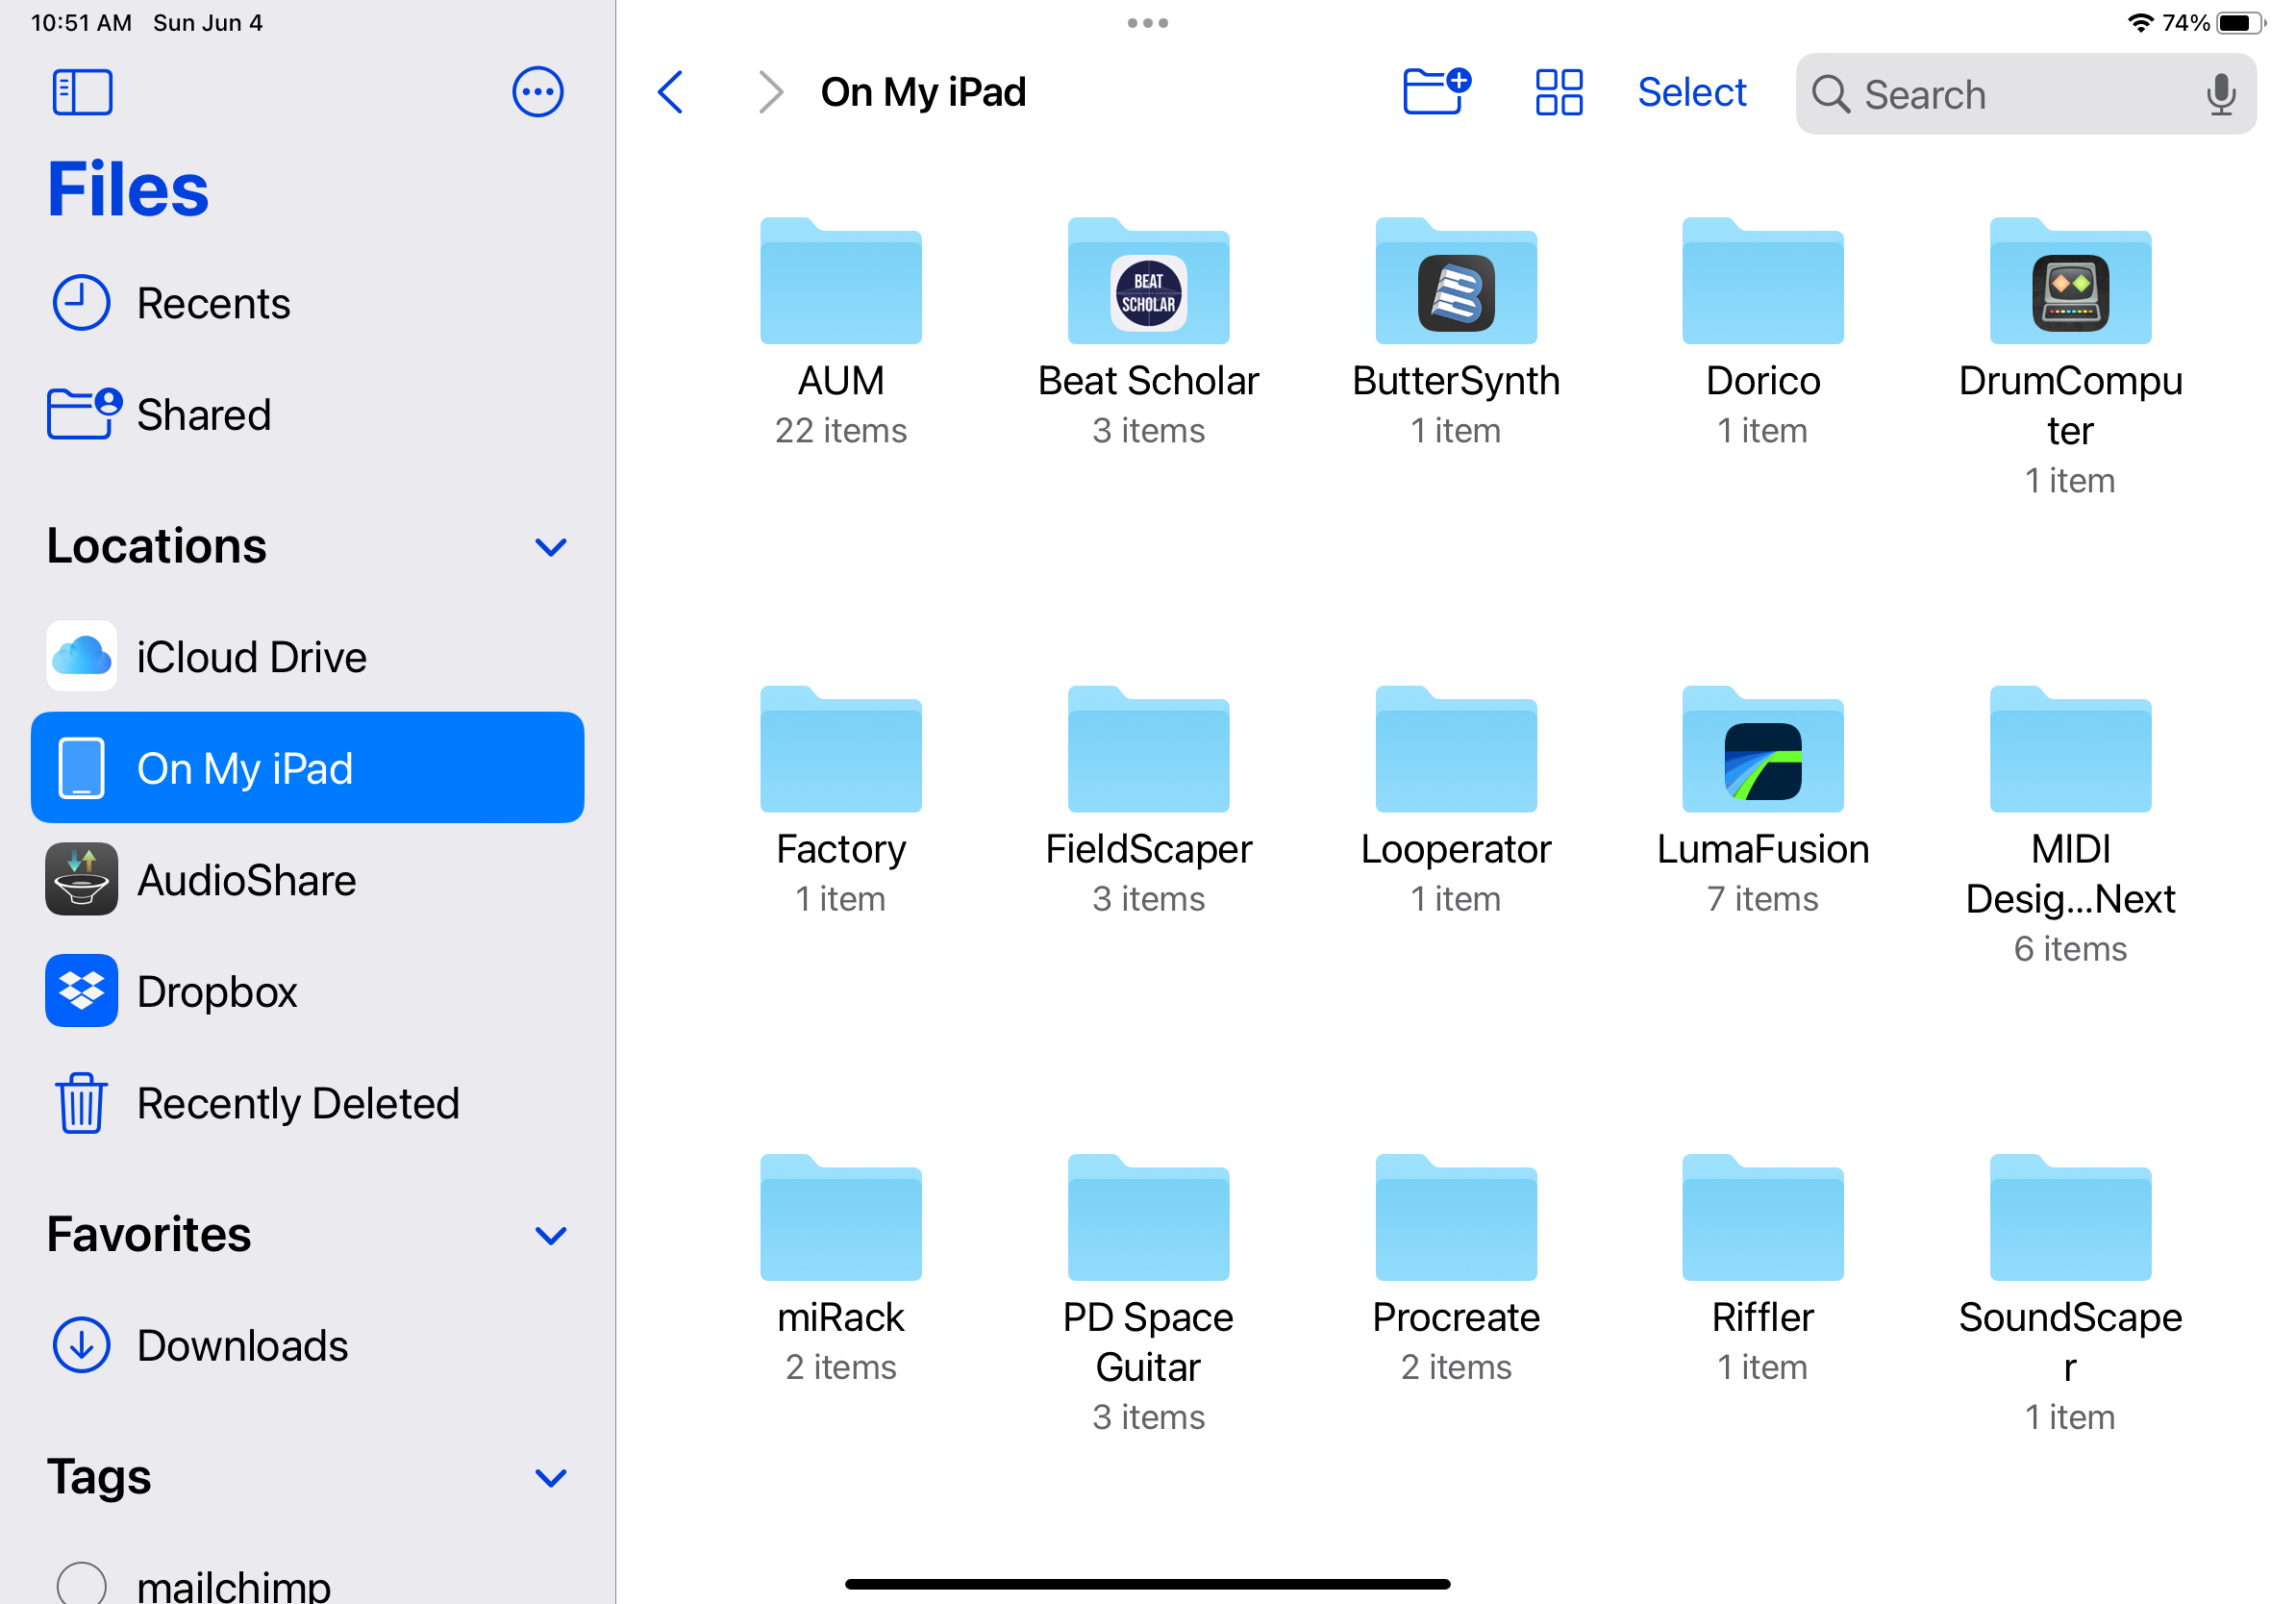Toggle the sidebar panel icon

click(82, 92)
